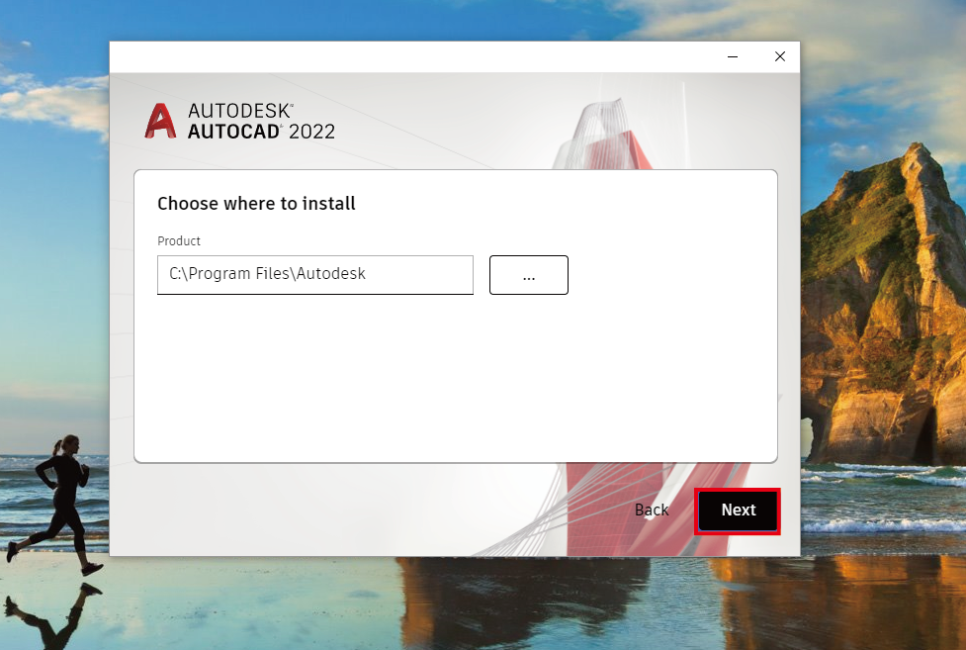This screenshot has width=966, height=650.
Task: Minimize the AutoCAD installer window
Action: (733, 57)
